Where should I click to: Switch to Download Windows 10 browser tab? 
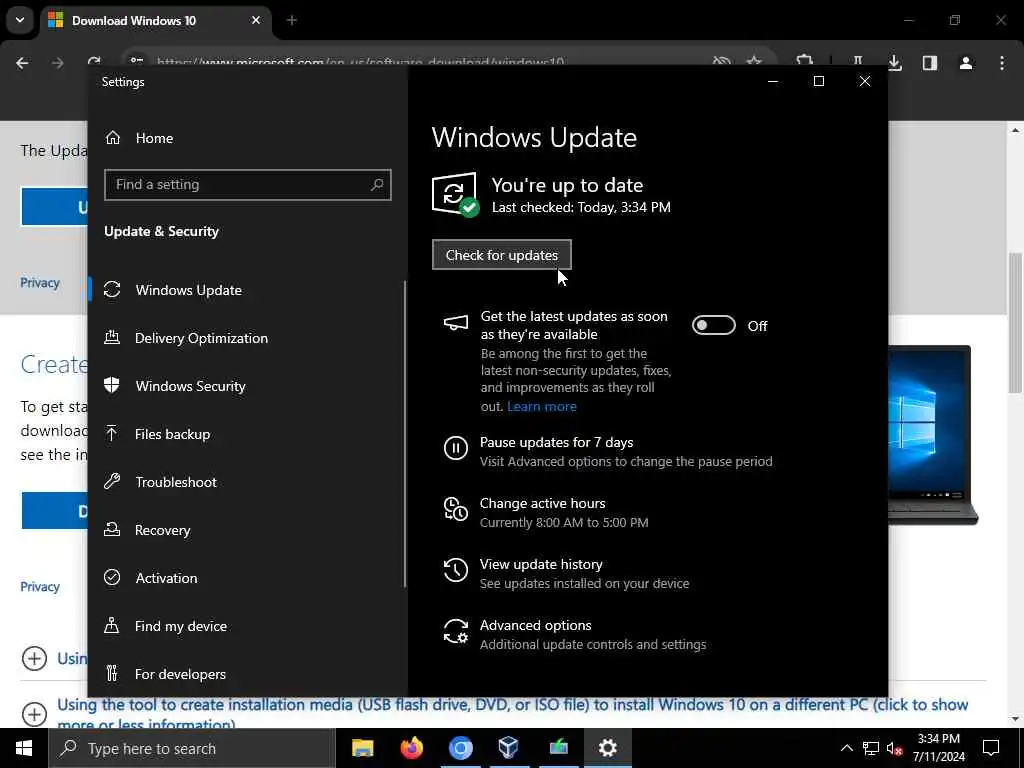click(x=155, y=20)
